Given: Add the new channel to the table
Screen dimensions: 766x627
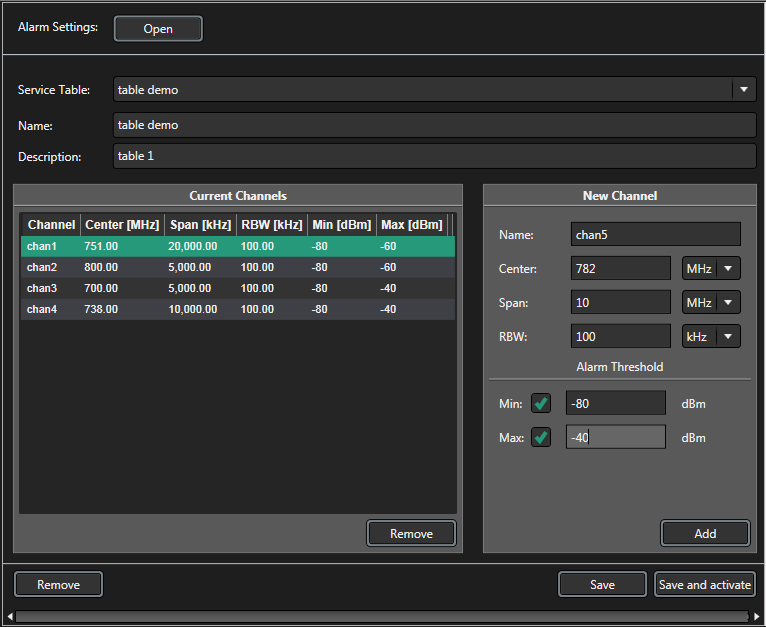Looking at the screenshot, I should [705, 534].
